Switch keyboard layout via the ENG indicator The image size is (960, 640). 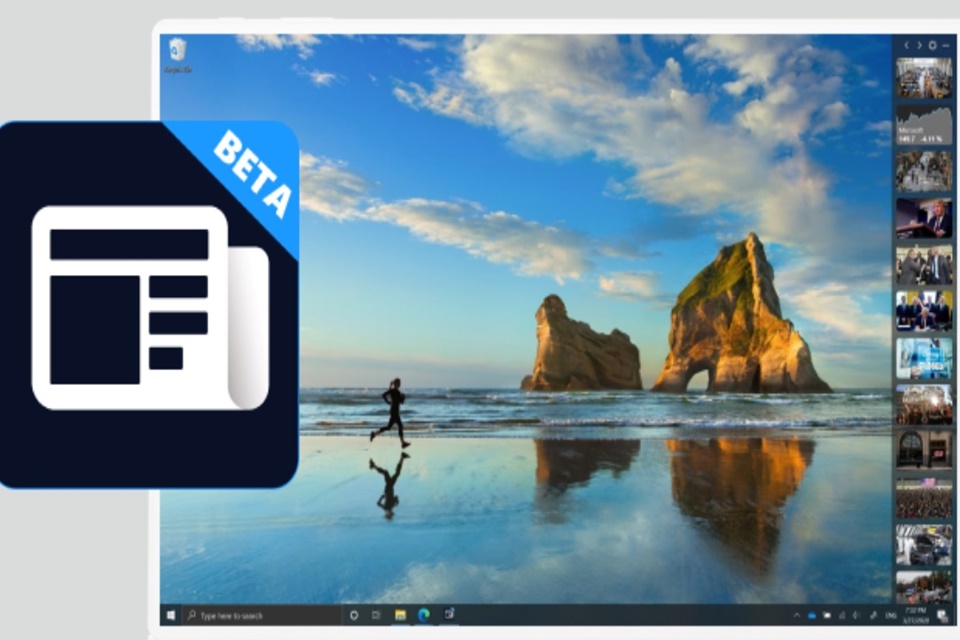(891, 615)
